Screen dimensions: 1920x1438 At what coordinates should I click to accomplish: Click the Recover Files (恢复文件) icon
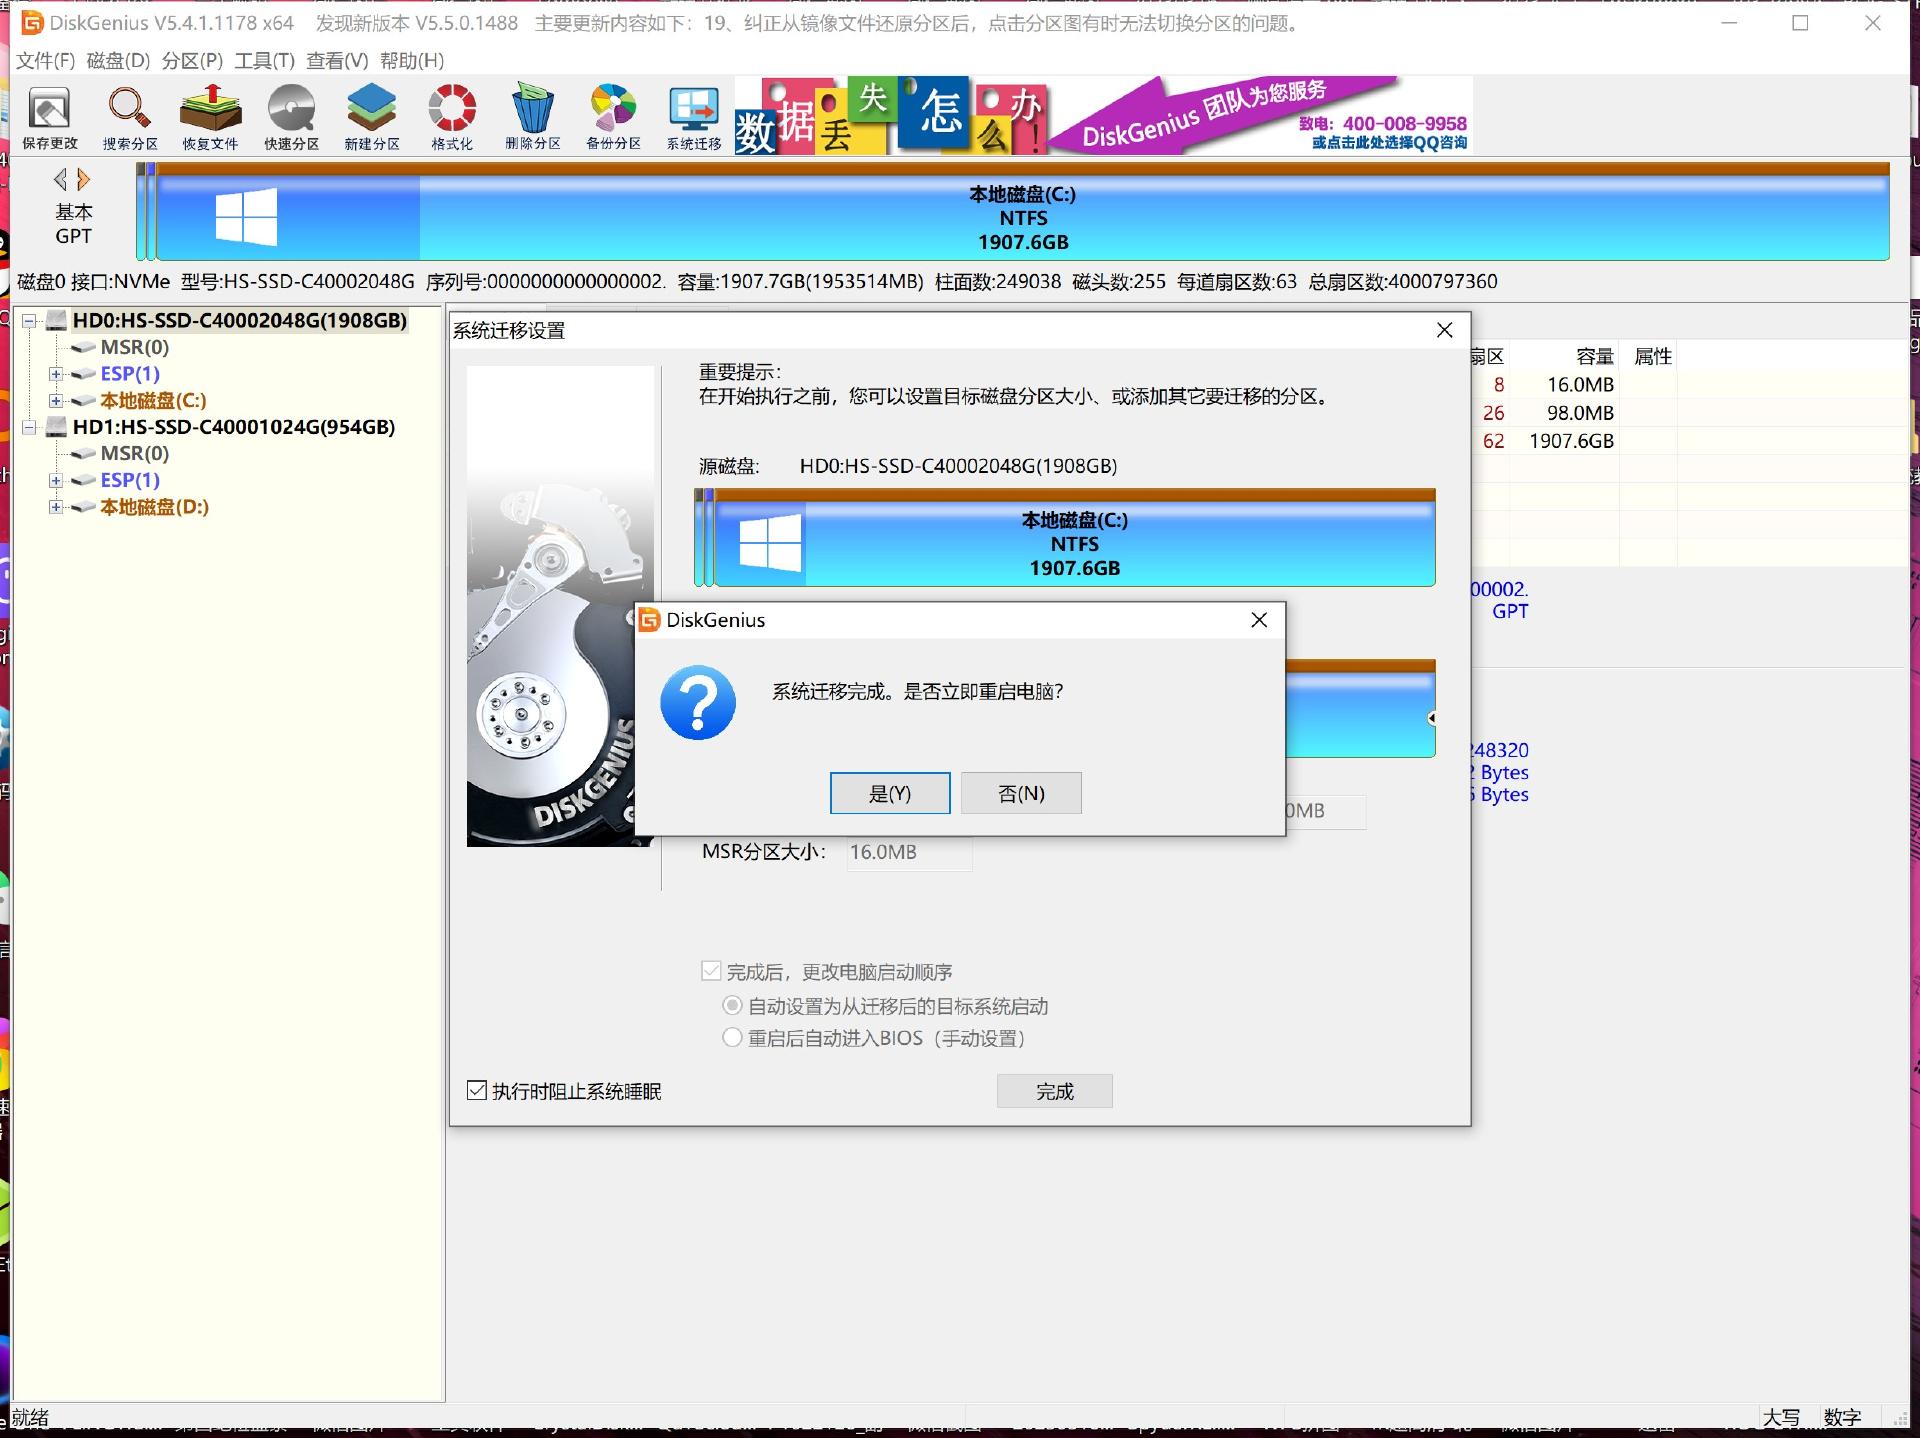210,117
